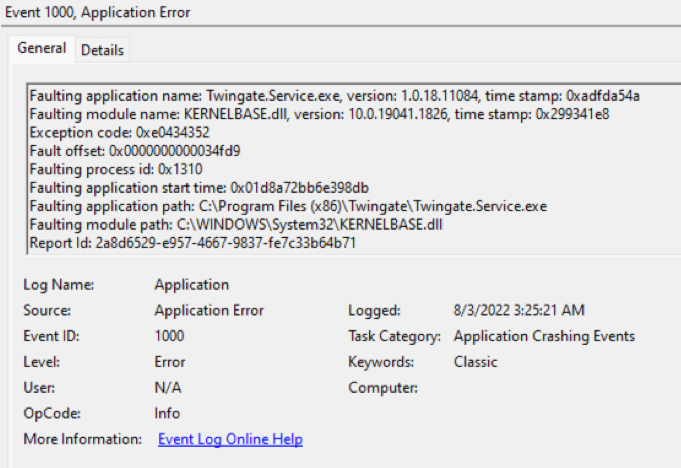Click the Task Category: label

(394, 336)
